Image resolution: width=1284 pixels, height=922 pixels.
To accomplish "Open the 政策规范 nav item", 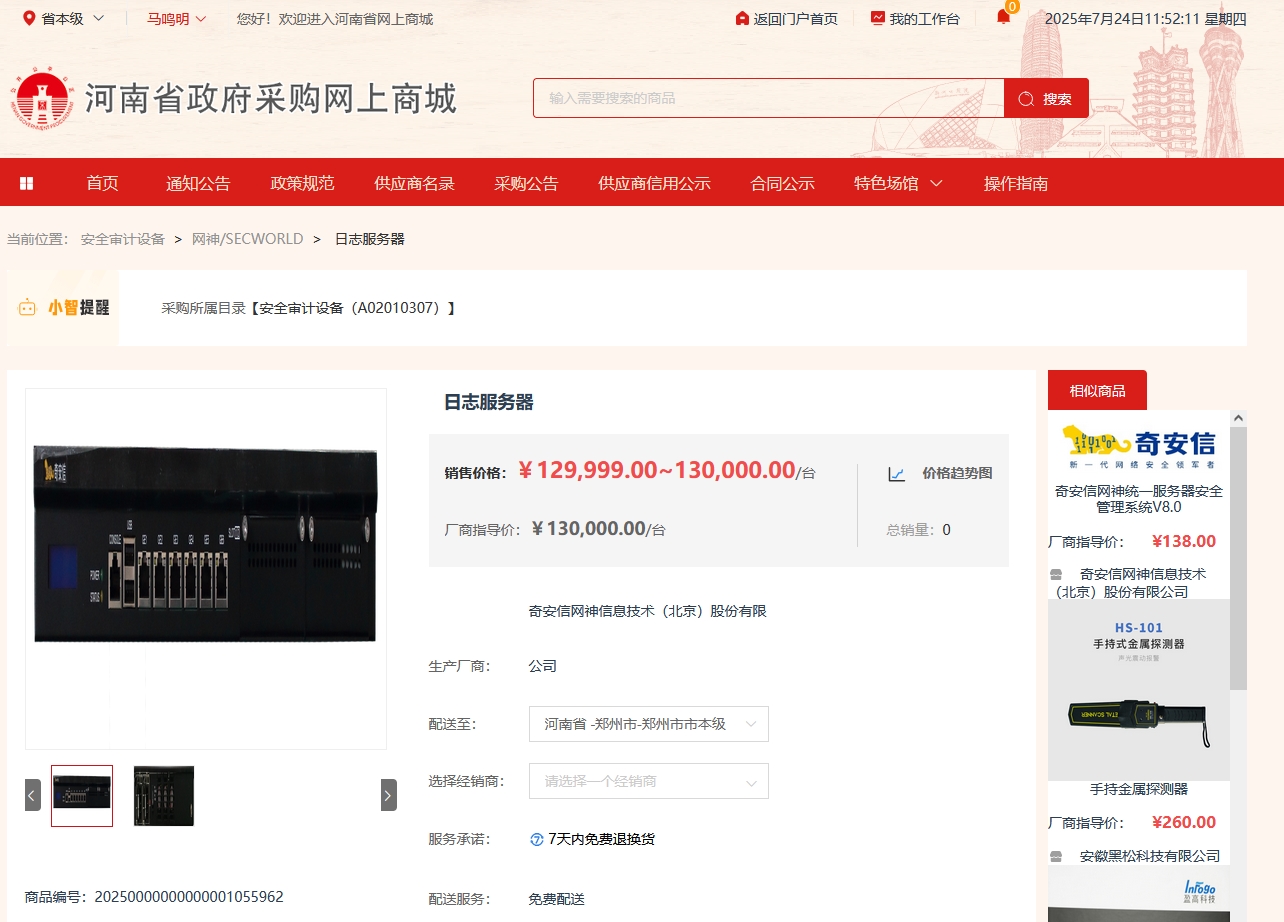I will click(x=302, y=183).
